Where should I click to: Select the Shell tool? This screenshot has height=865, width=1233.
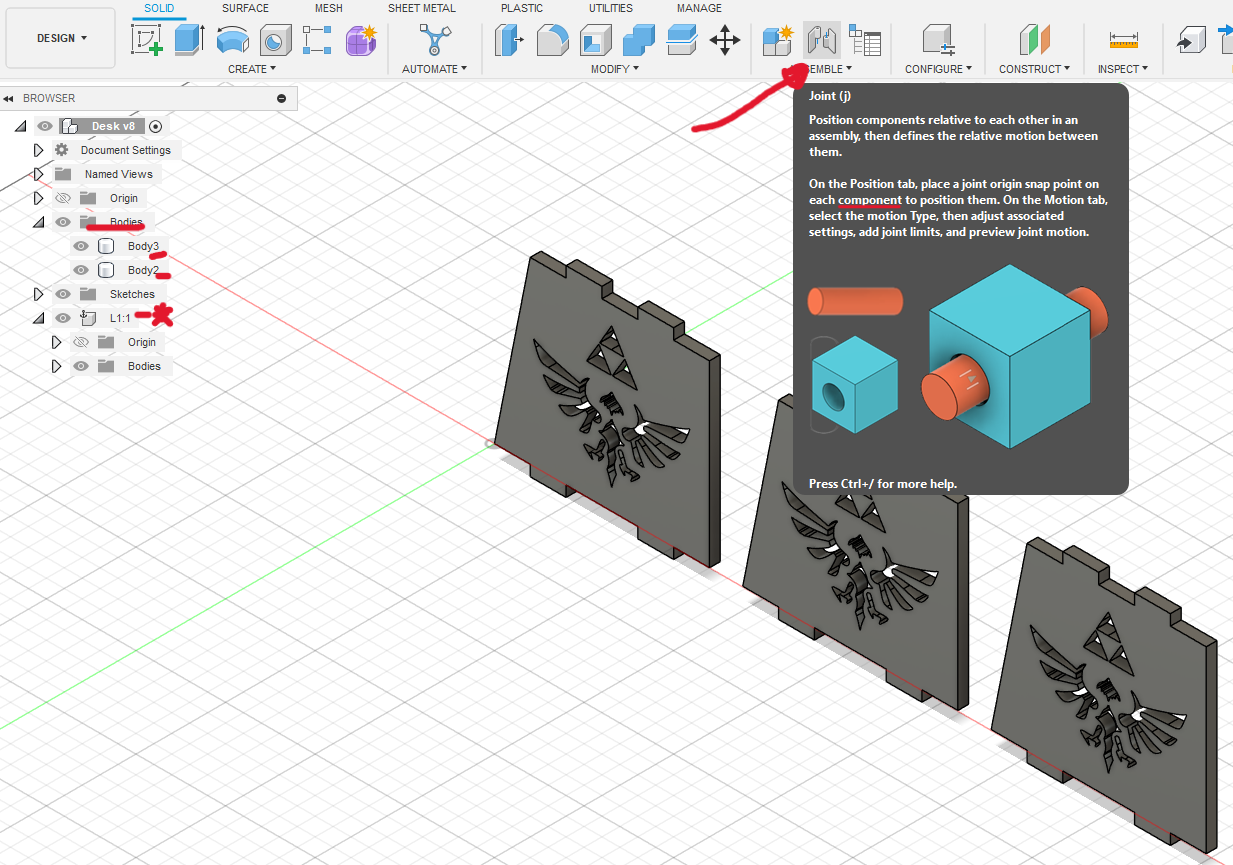(x=595, y=40)
